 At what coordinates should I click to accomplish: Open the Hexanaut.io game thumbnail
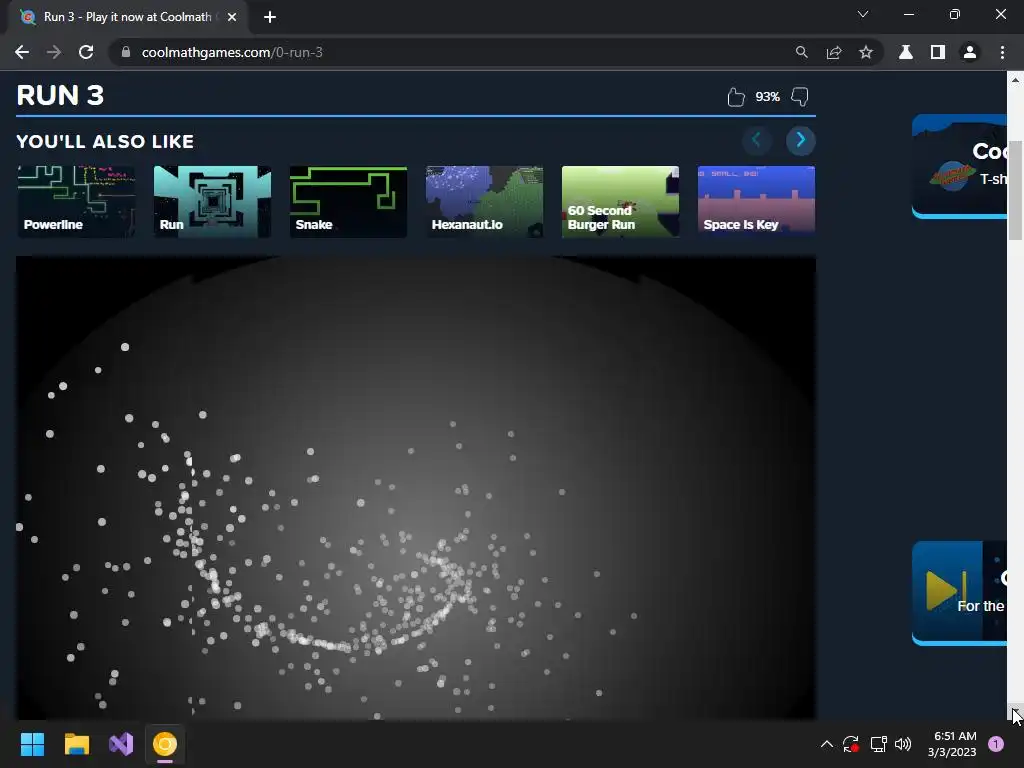point(484,202)
